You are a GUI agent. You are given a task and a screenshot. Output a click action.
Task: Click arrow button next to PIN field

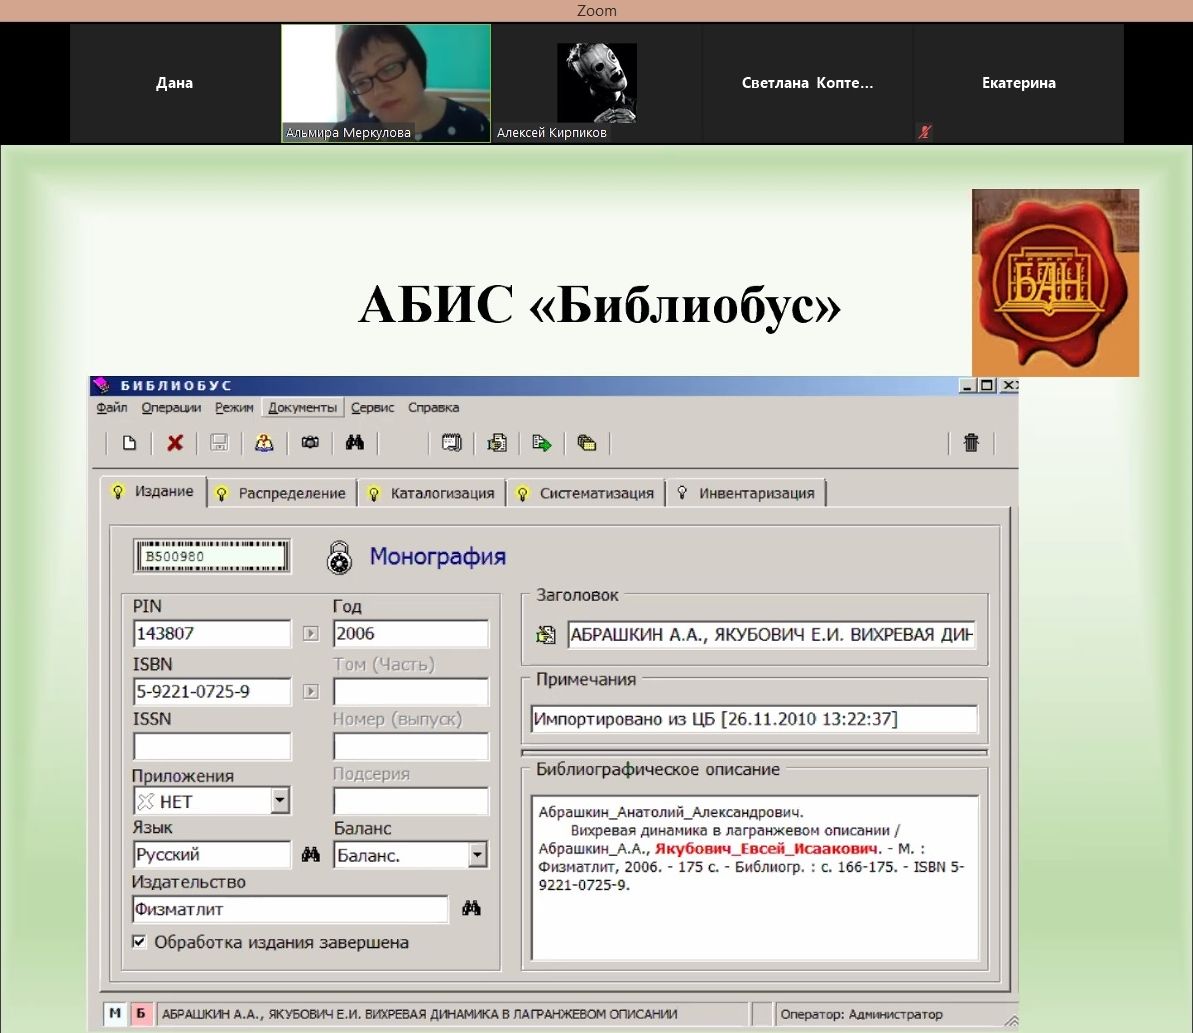tap(310, 633)
